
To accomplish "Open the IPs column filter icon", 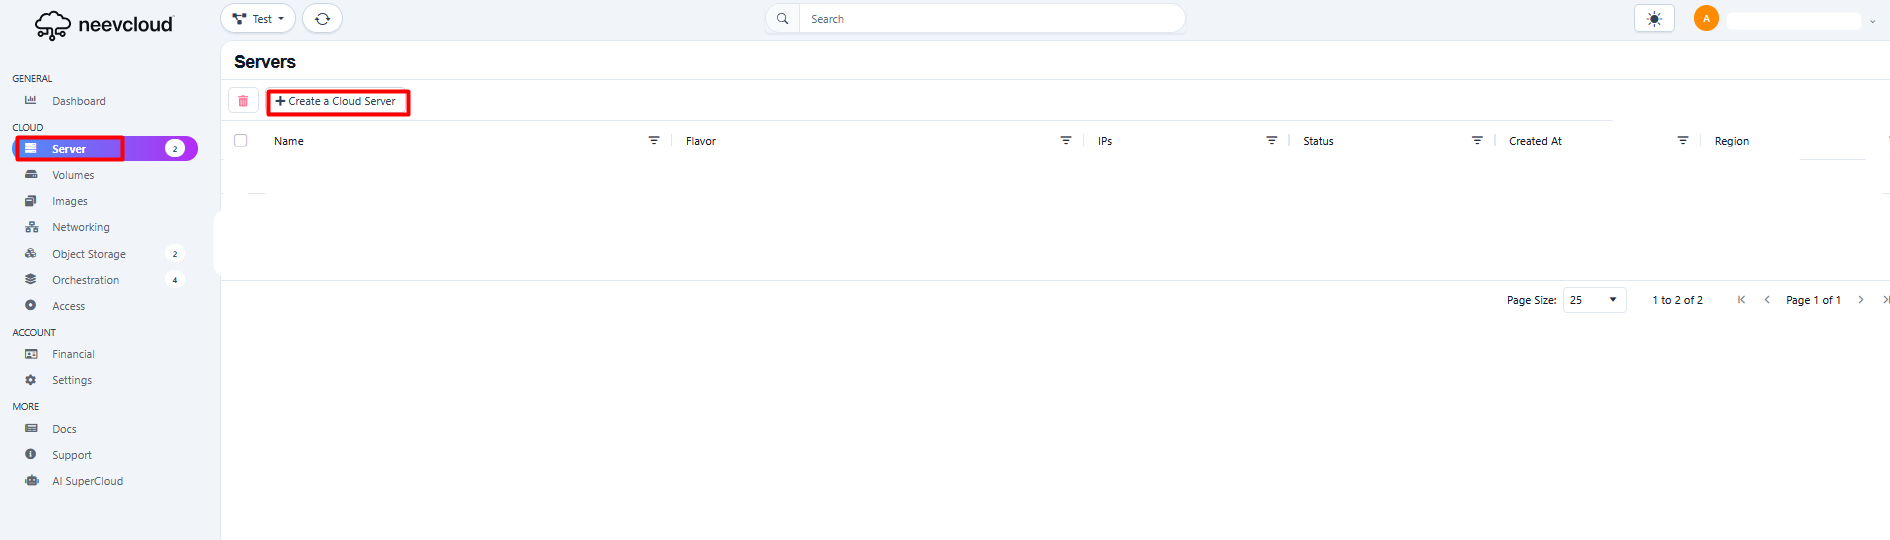I will [x=1272, y=141].
